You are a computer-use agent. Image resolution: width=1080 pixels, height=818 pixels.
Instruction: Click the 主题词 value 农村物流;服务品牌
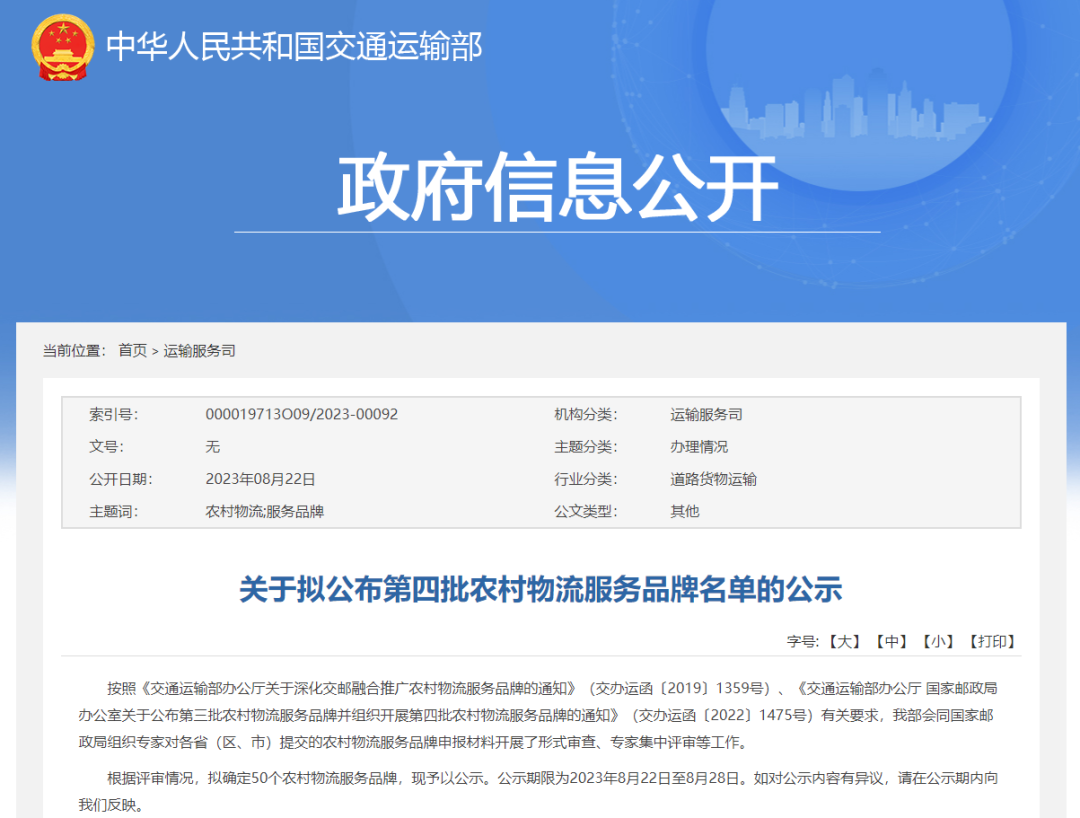264,512
